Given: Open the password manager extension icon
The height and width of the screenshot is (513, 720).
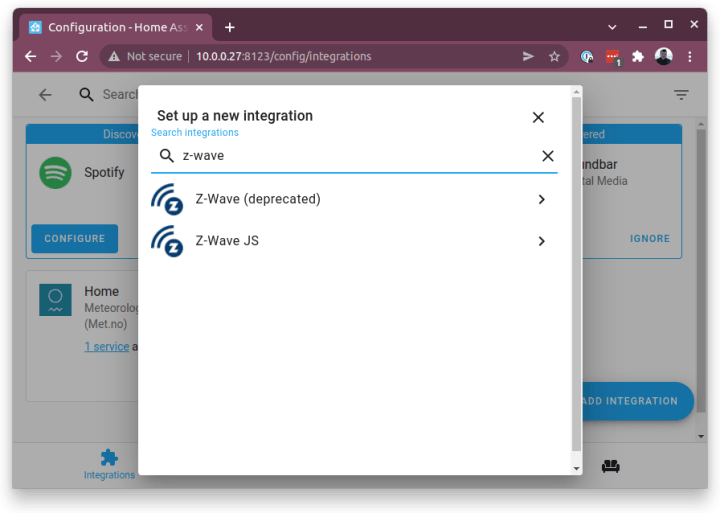Looking at the screenshot, I should [586, 57].
